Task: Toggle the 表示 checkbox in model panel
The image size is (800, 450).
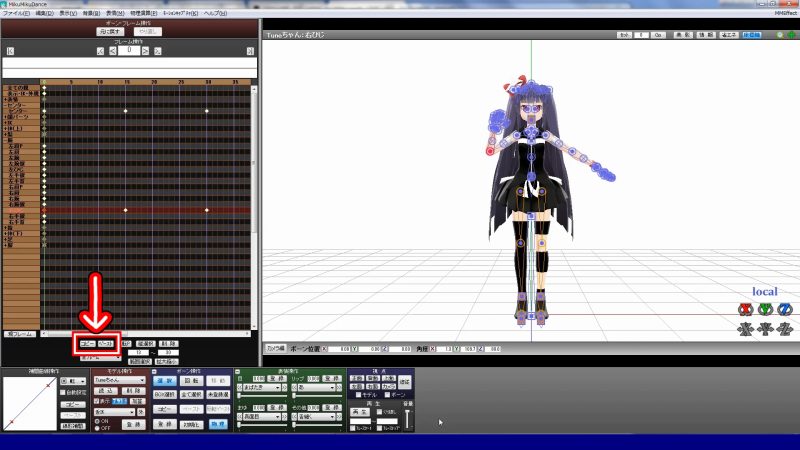Action: (x=96, y=402)
